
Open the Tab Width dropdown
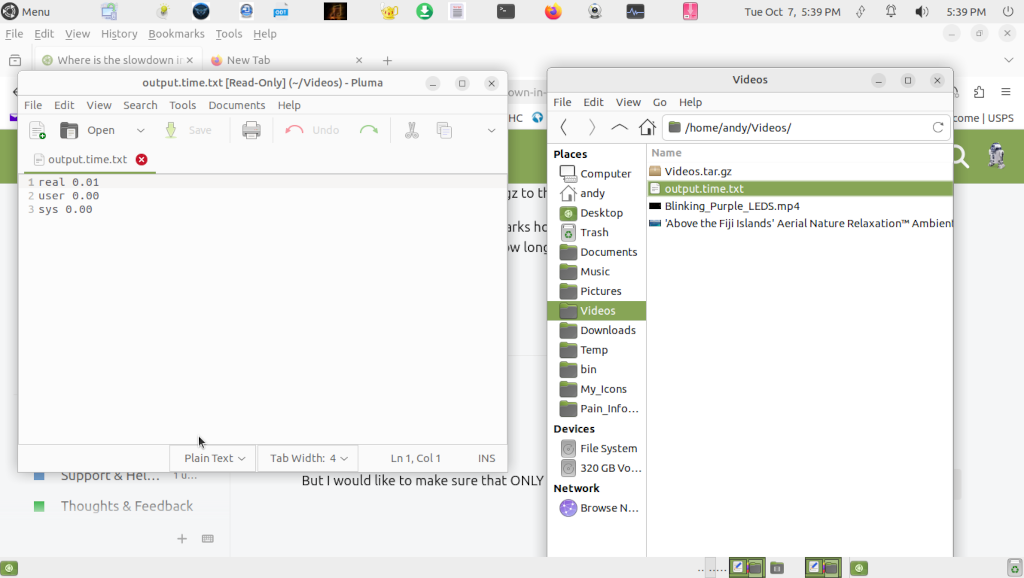[308, 458]
